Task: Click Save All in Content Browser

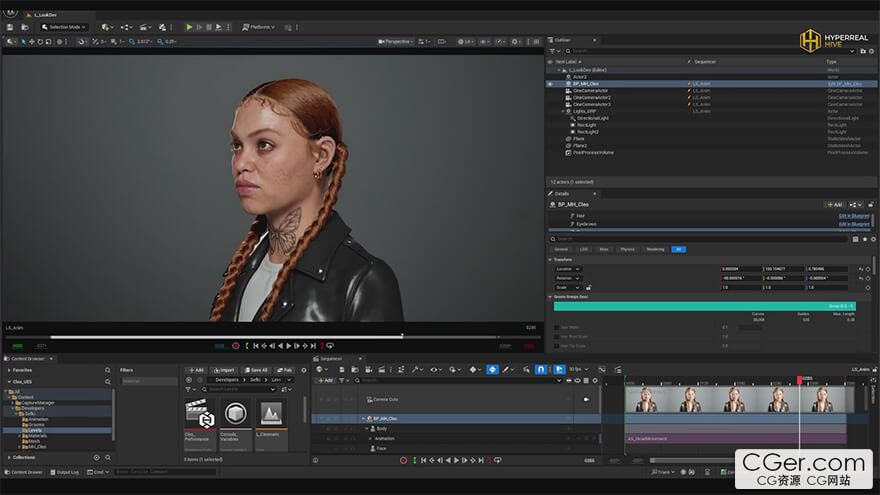Action: (255, 369)
